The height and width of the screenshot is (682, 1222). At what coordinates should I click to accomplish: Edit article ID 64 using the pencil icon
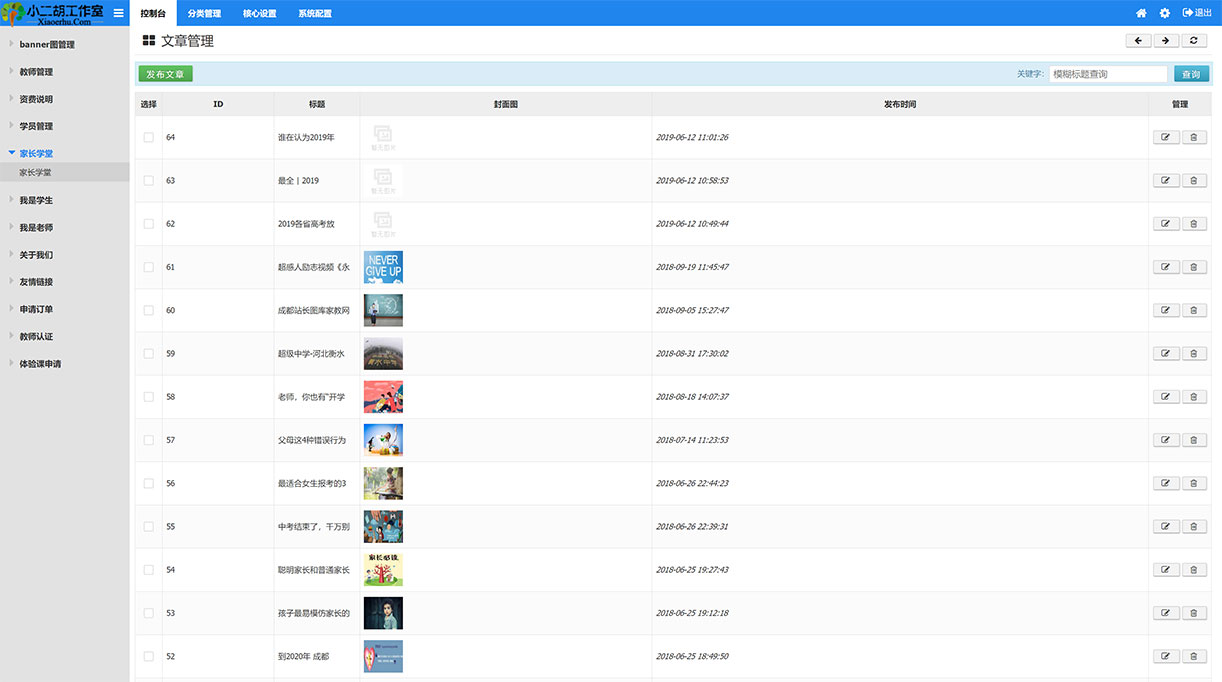(1165, 137)
